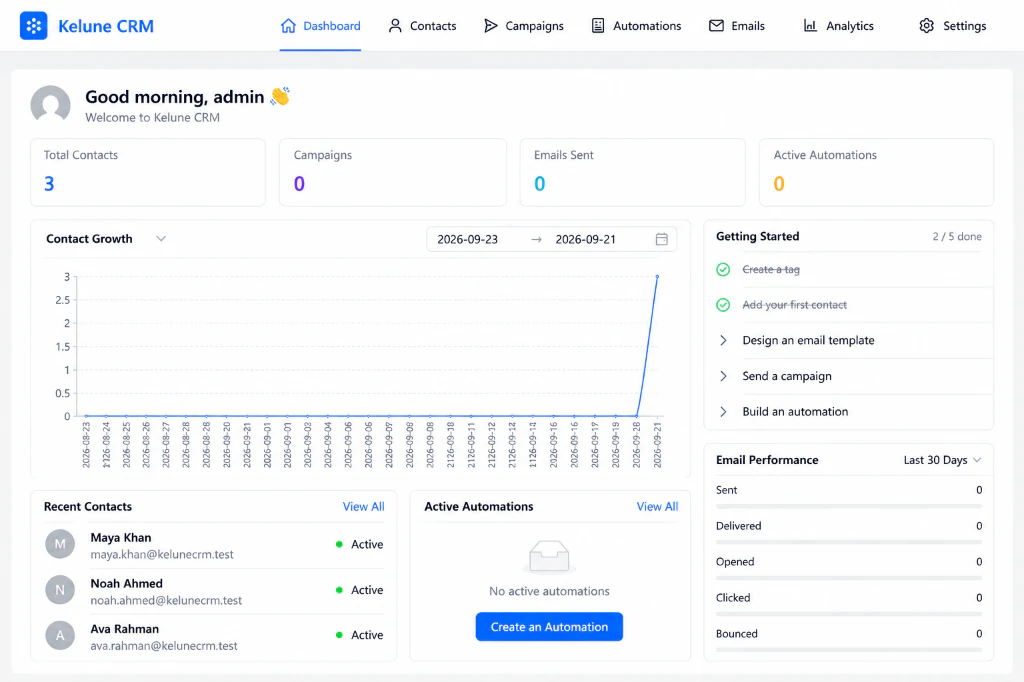
Task: Click the Settings gear icon
Action: [926, 25]
